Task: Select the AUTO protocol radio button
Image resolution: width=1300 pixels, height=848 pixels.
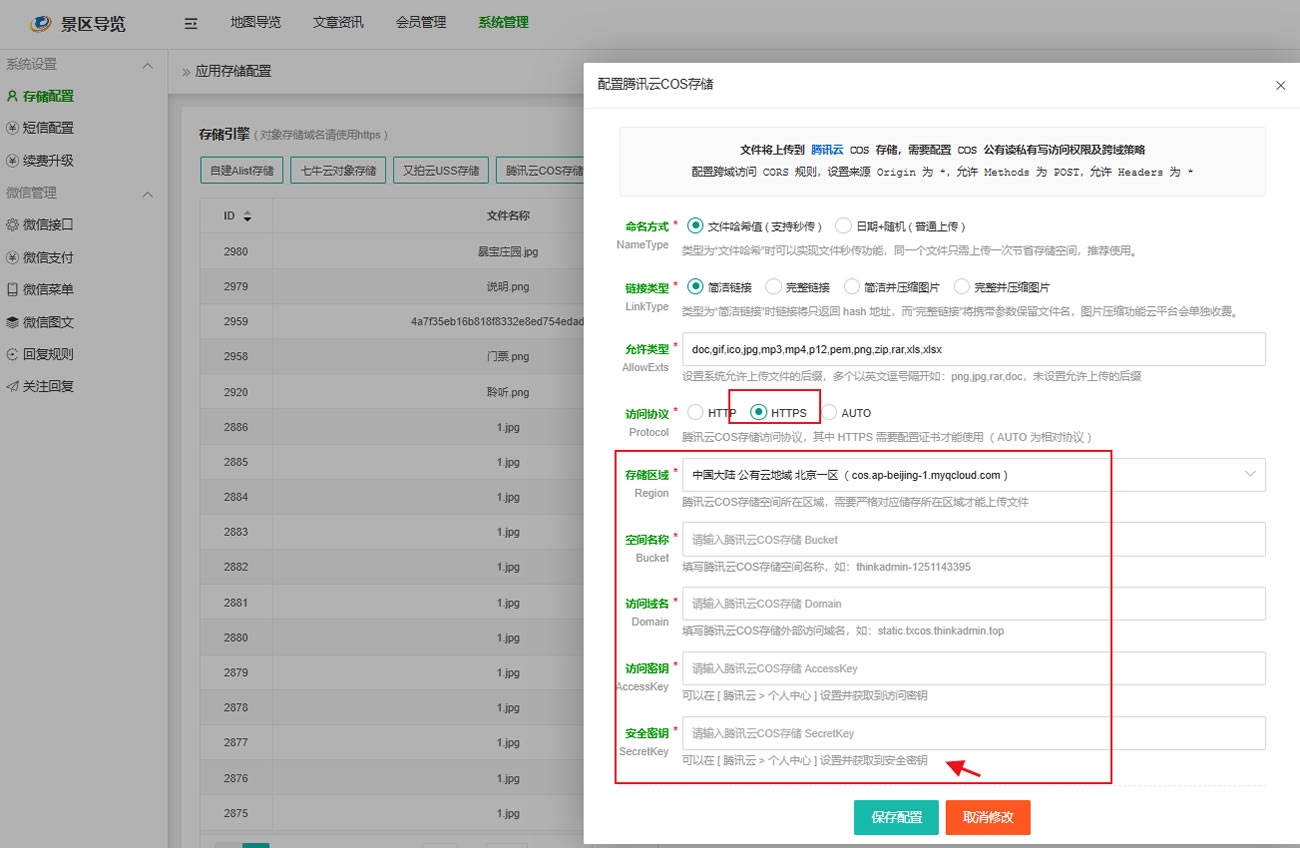Action: [x=829, y=412]
